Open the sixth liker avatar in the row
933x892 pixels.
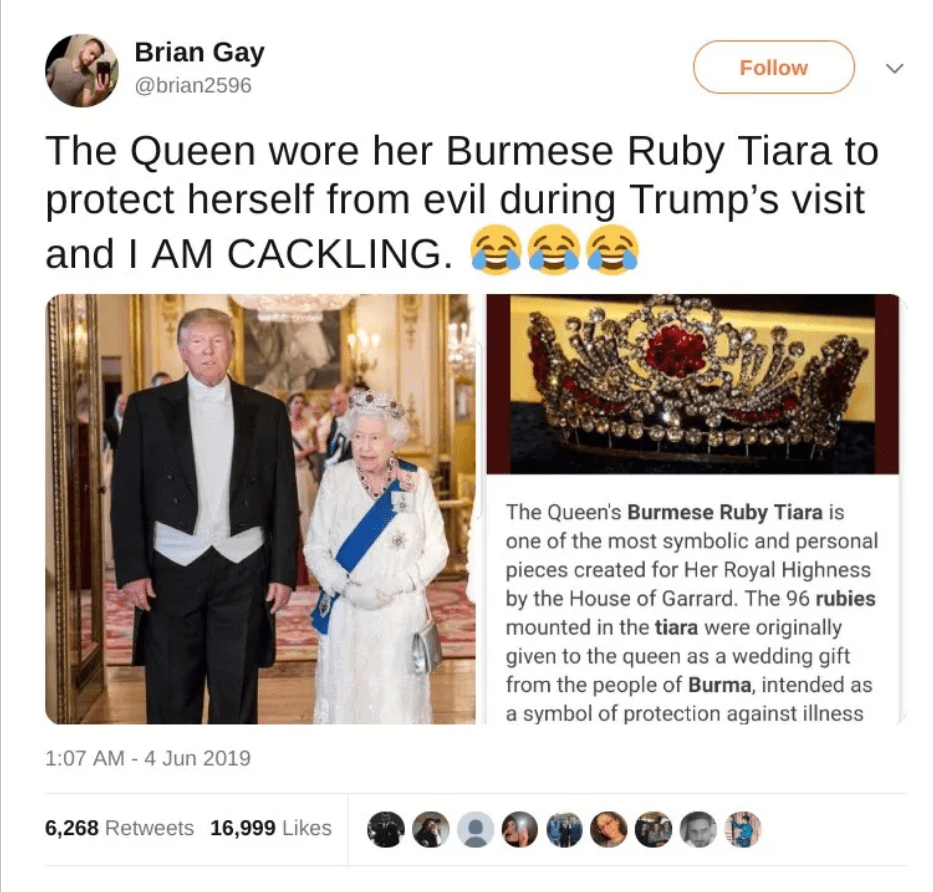point(609,829)
